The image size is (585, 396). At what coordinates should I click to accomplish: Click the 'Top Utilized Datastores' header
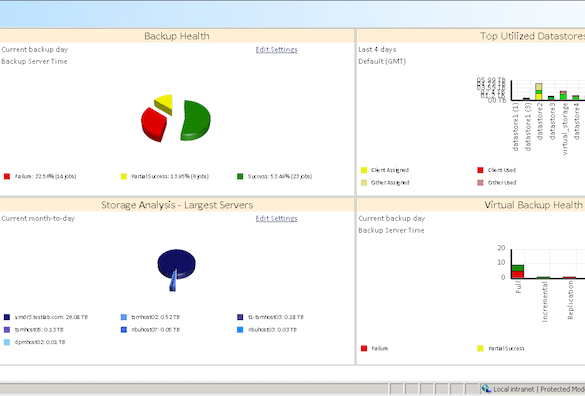tap(532, 36)
